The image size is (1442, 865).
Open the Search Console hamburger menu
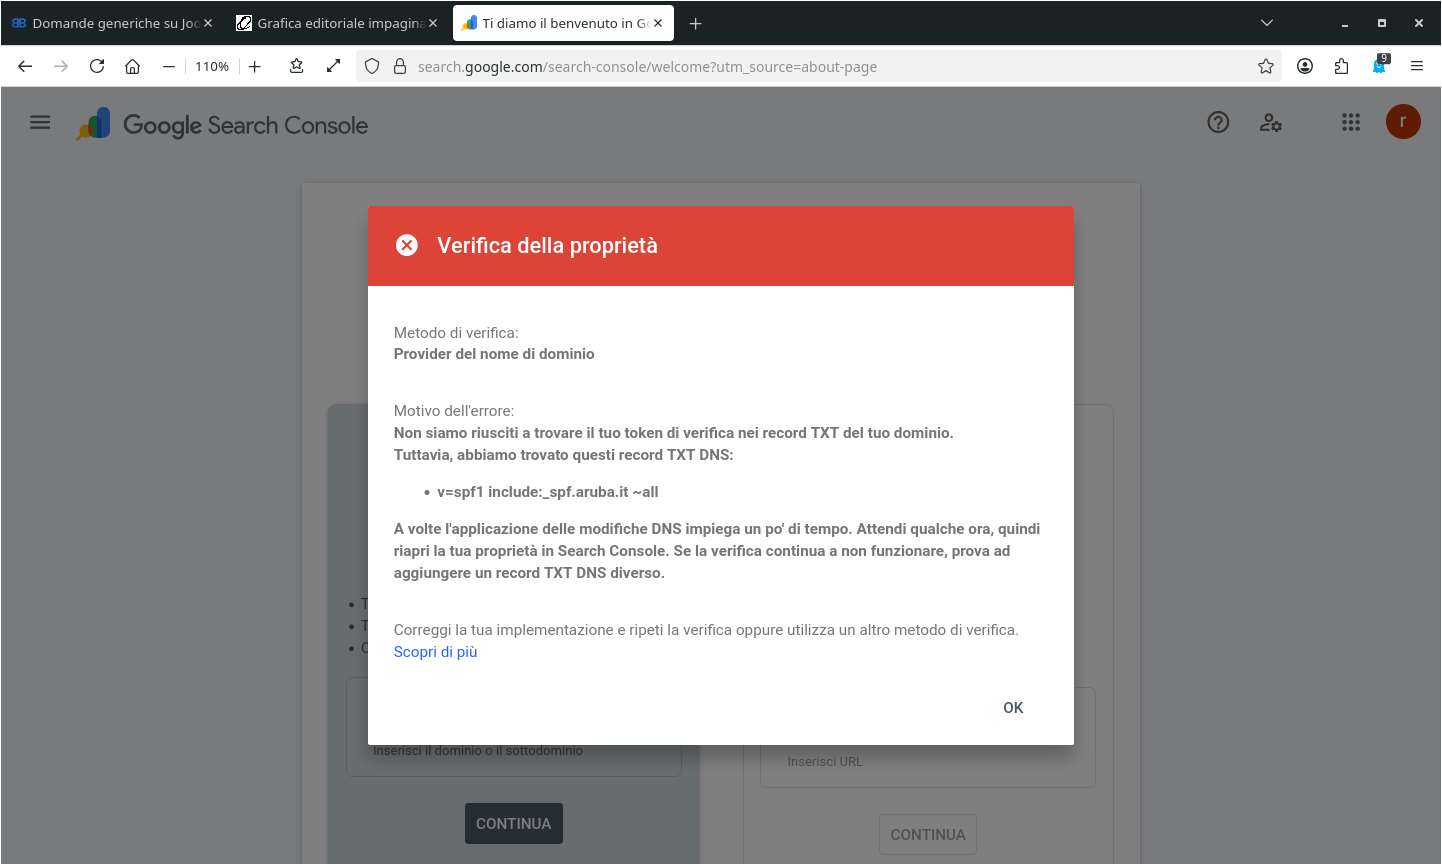pos(40,123)
